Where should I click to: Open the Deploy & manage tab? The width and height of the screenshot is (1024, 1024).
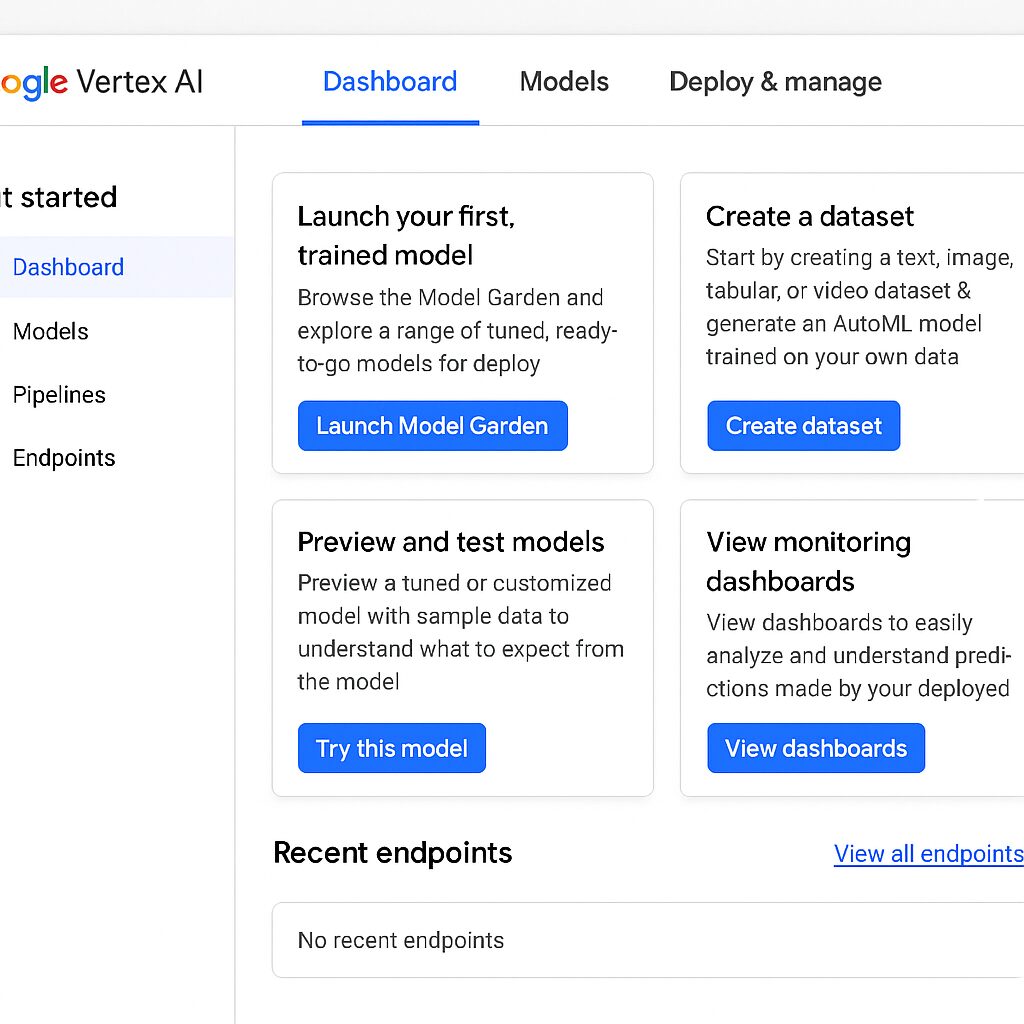775,82
